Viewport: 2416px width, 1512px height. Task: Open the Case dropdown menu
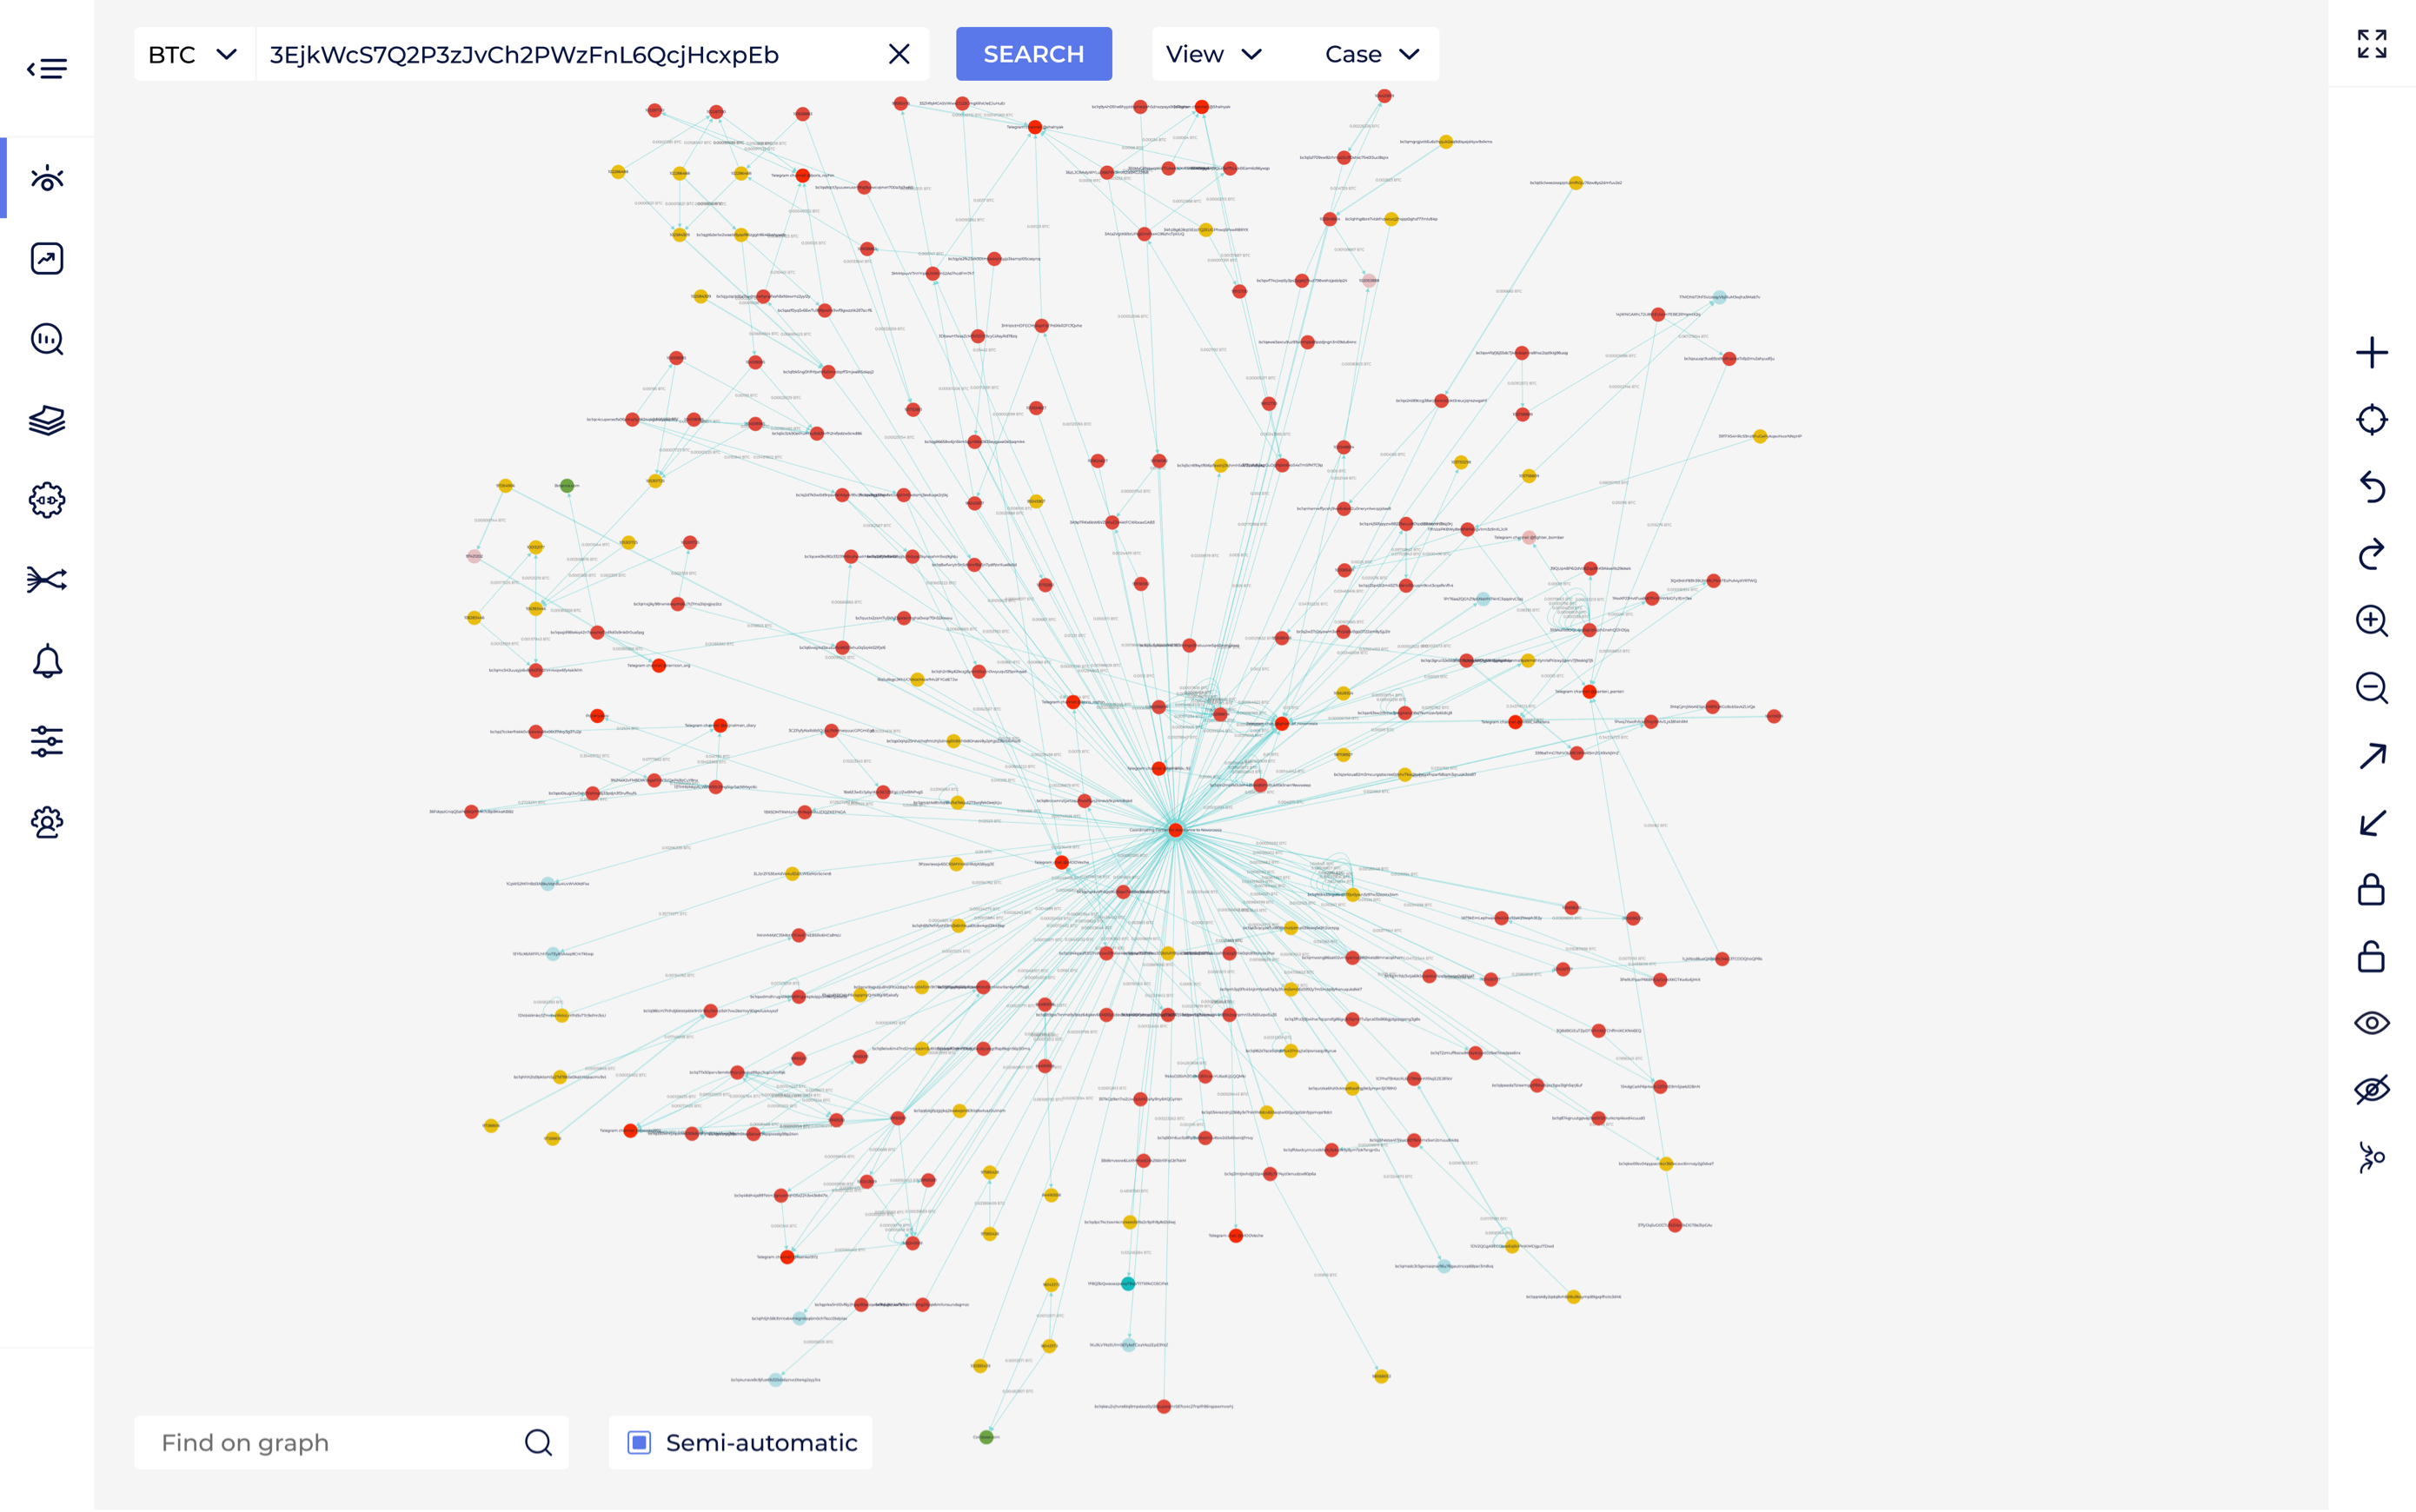pos(1371,54)
